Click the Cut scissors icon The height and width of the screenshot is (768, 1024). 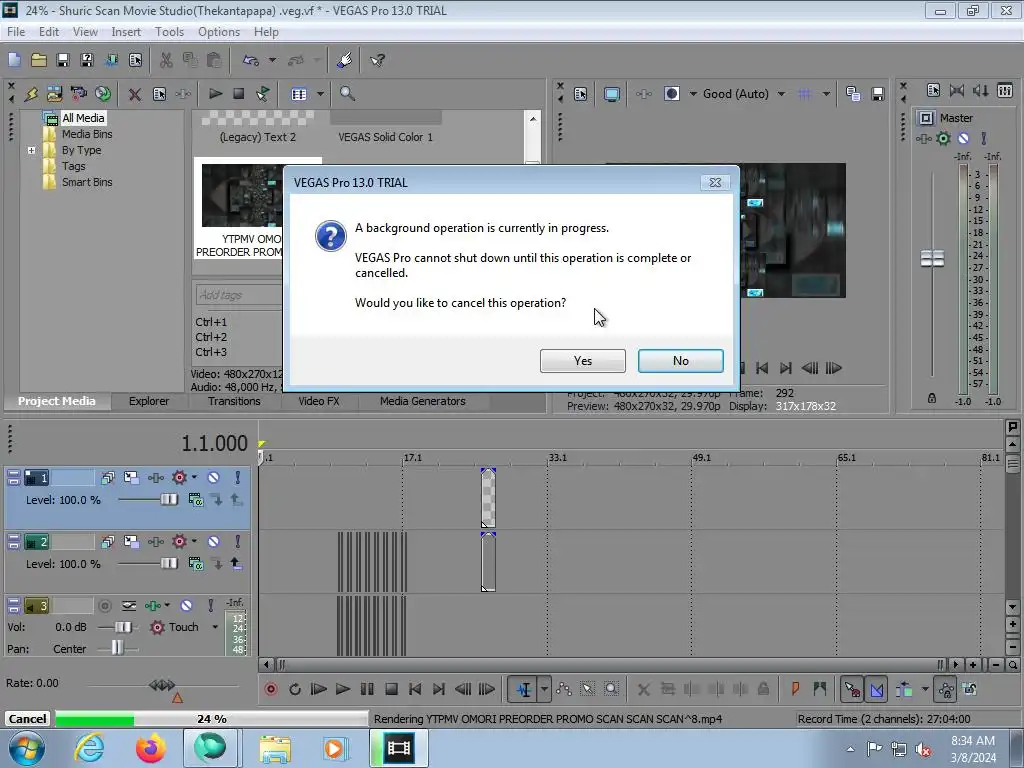(x=167, y=60)
